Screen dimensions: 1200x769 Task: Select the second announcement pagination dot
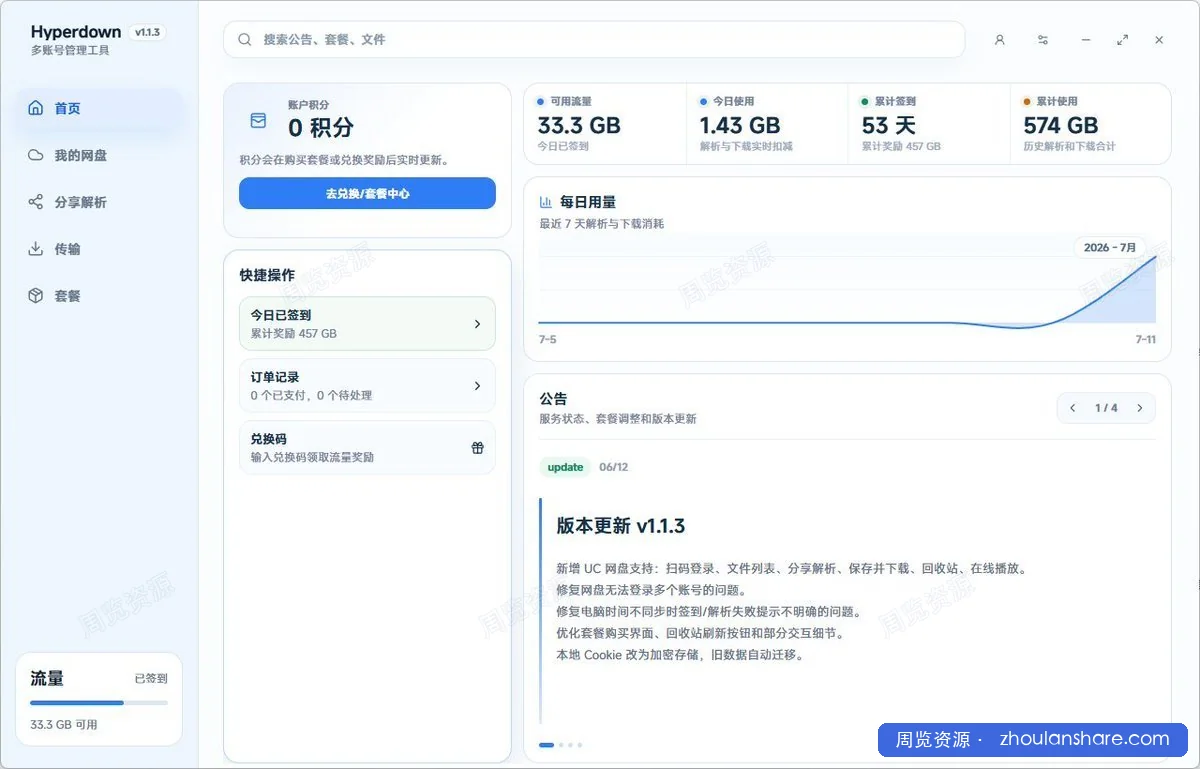coord(561,745)
